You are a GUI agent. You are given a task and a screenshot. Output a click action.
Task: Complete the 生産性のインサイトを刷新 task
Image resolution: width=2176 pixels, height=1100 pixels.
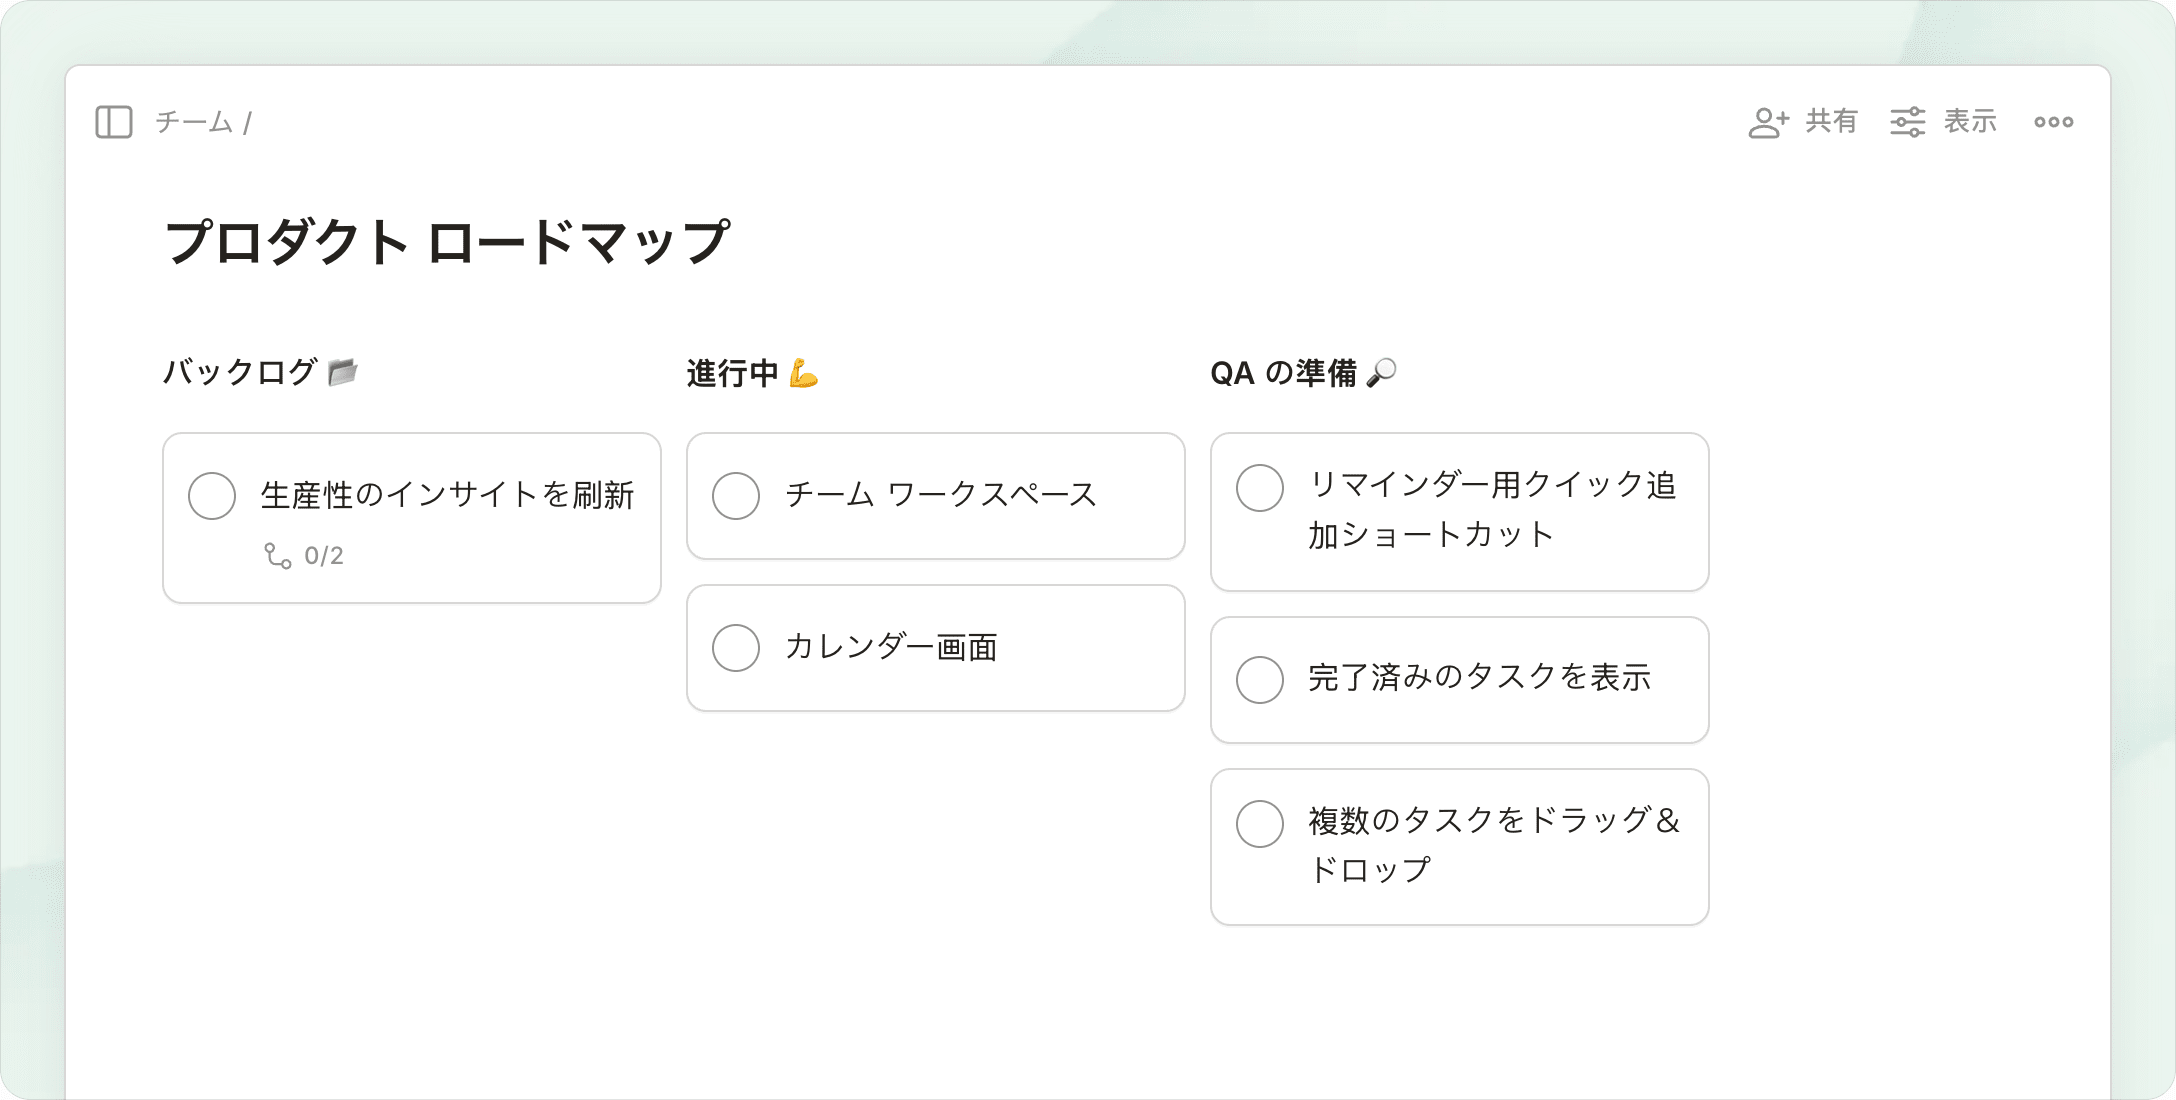[x=212, y=496]
